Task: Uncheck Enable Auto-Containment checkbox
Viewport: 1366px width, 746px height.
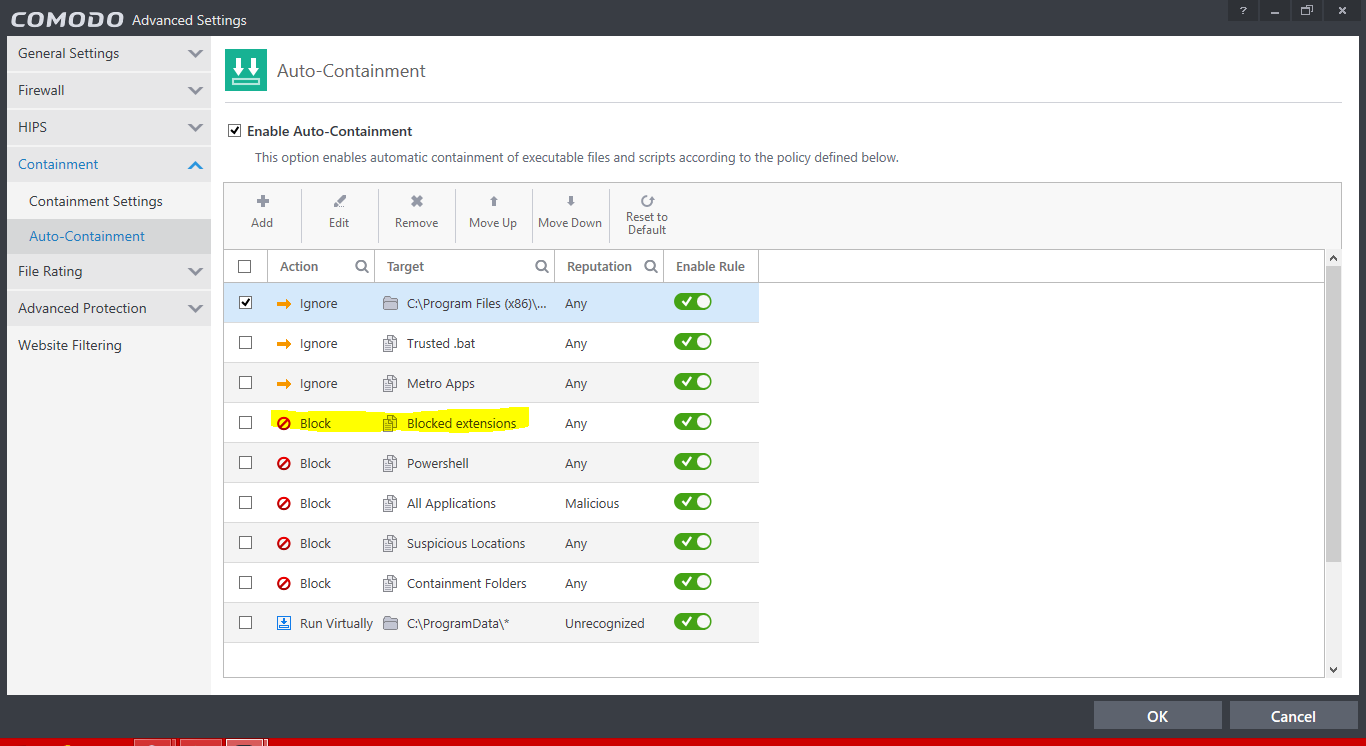Action: tap(235, 131)
